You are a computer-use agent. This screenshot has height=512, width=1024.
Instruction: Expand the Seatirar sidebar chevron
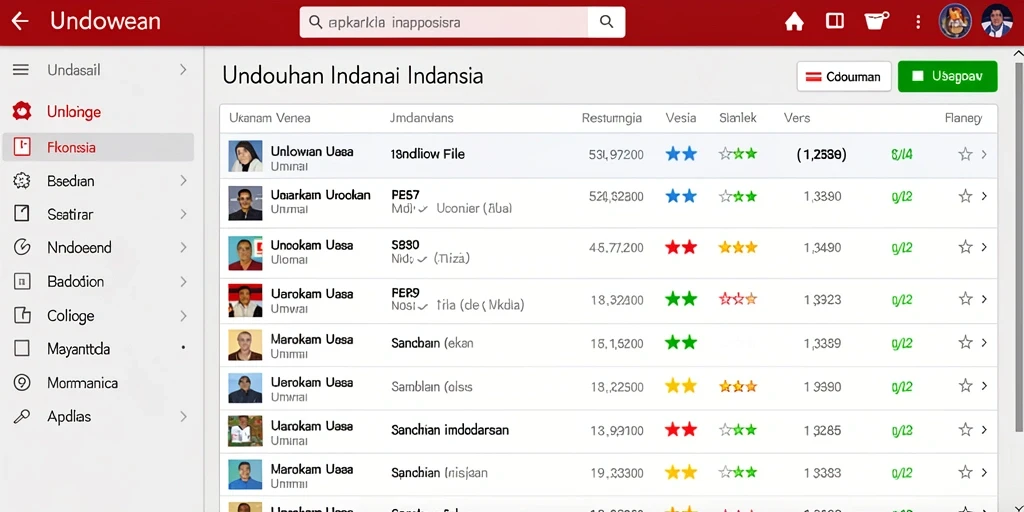(184, 214)
